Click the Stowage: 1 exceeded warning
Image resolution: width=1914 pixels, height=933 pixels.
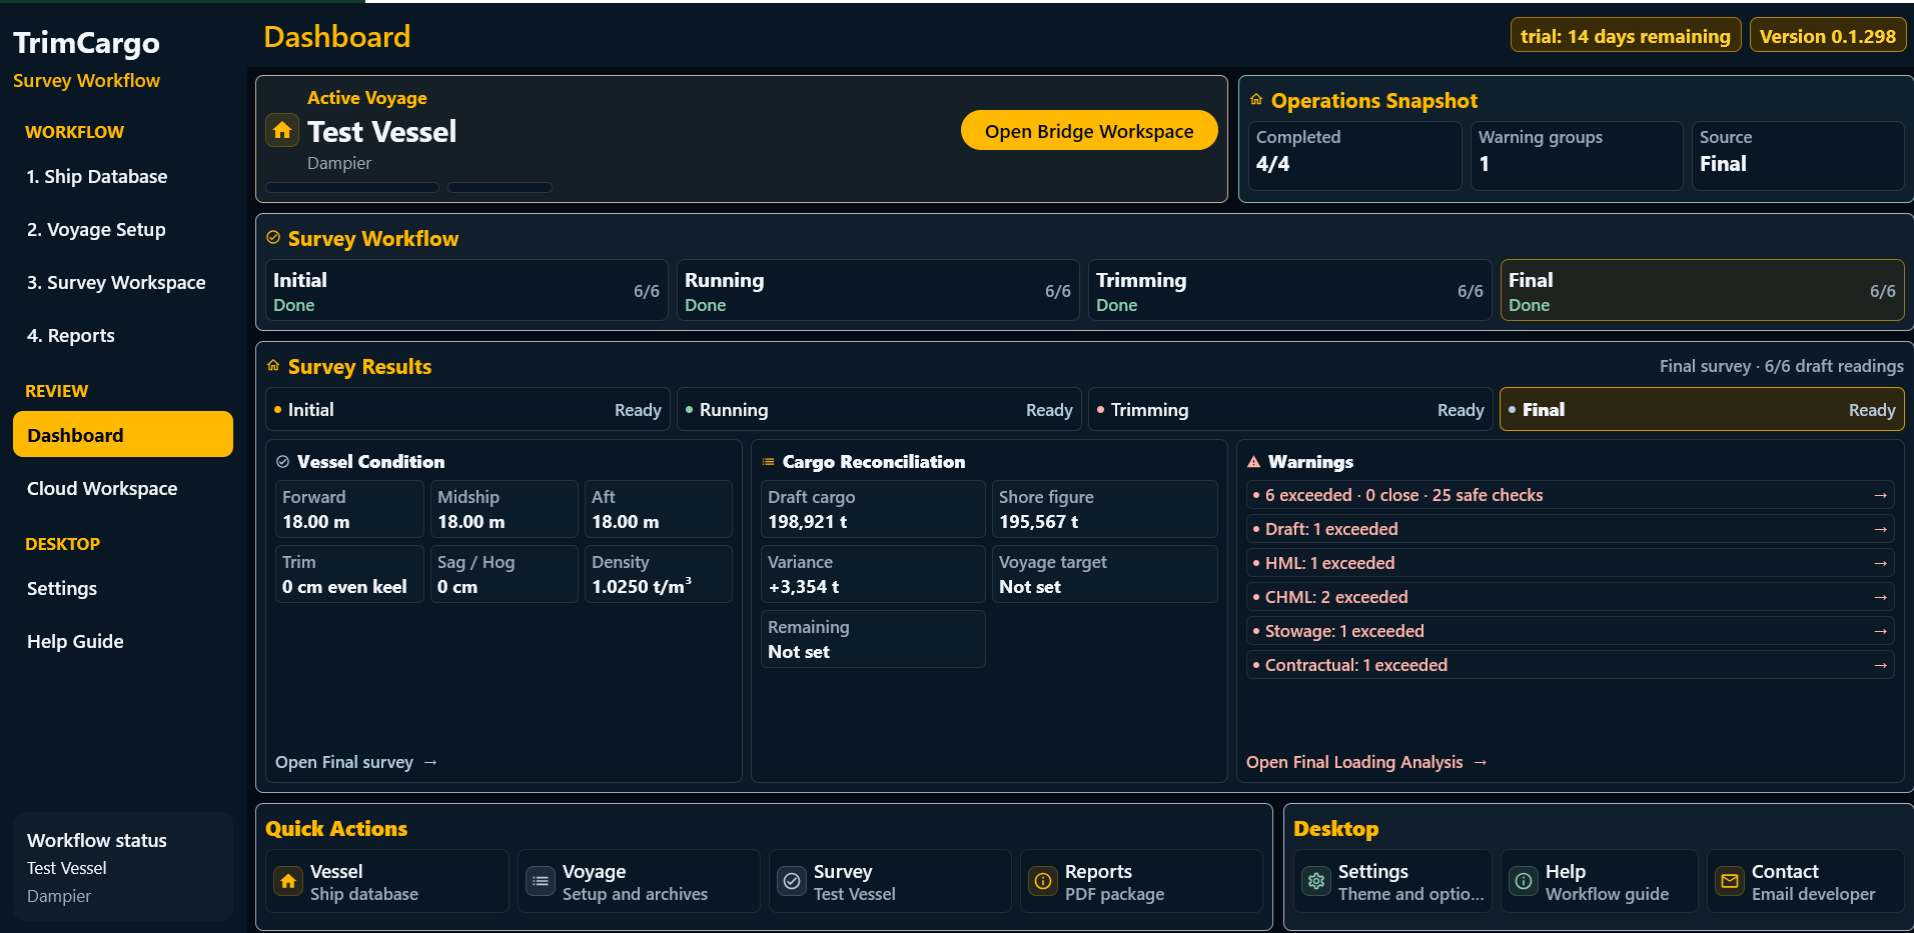(1570, 631)
